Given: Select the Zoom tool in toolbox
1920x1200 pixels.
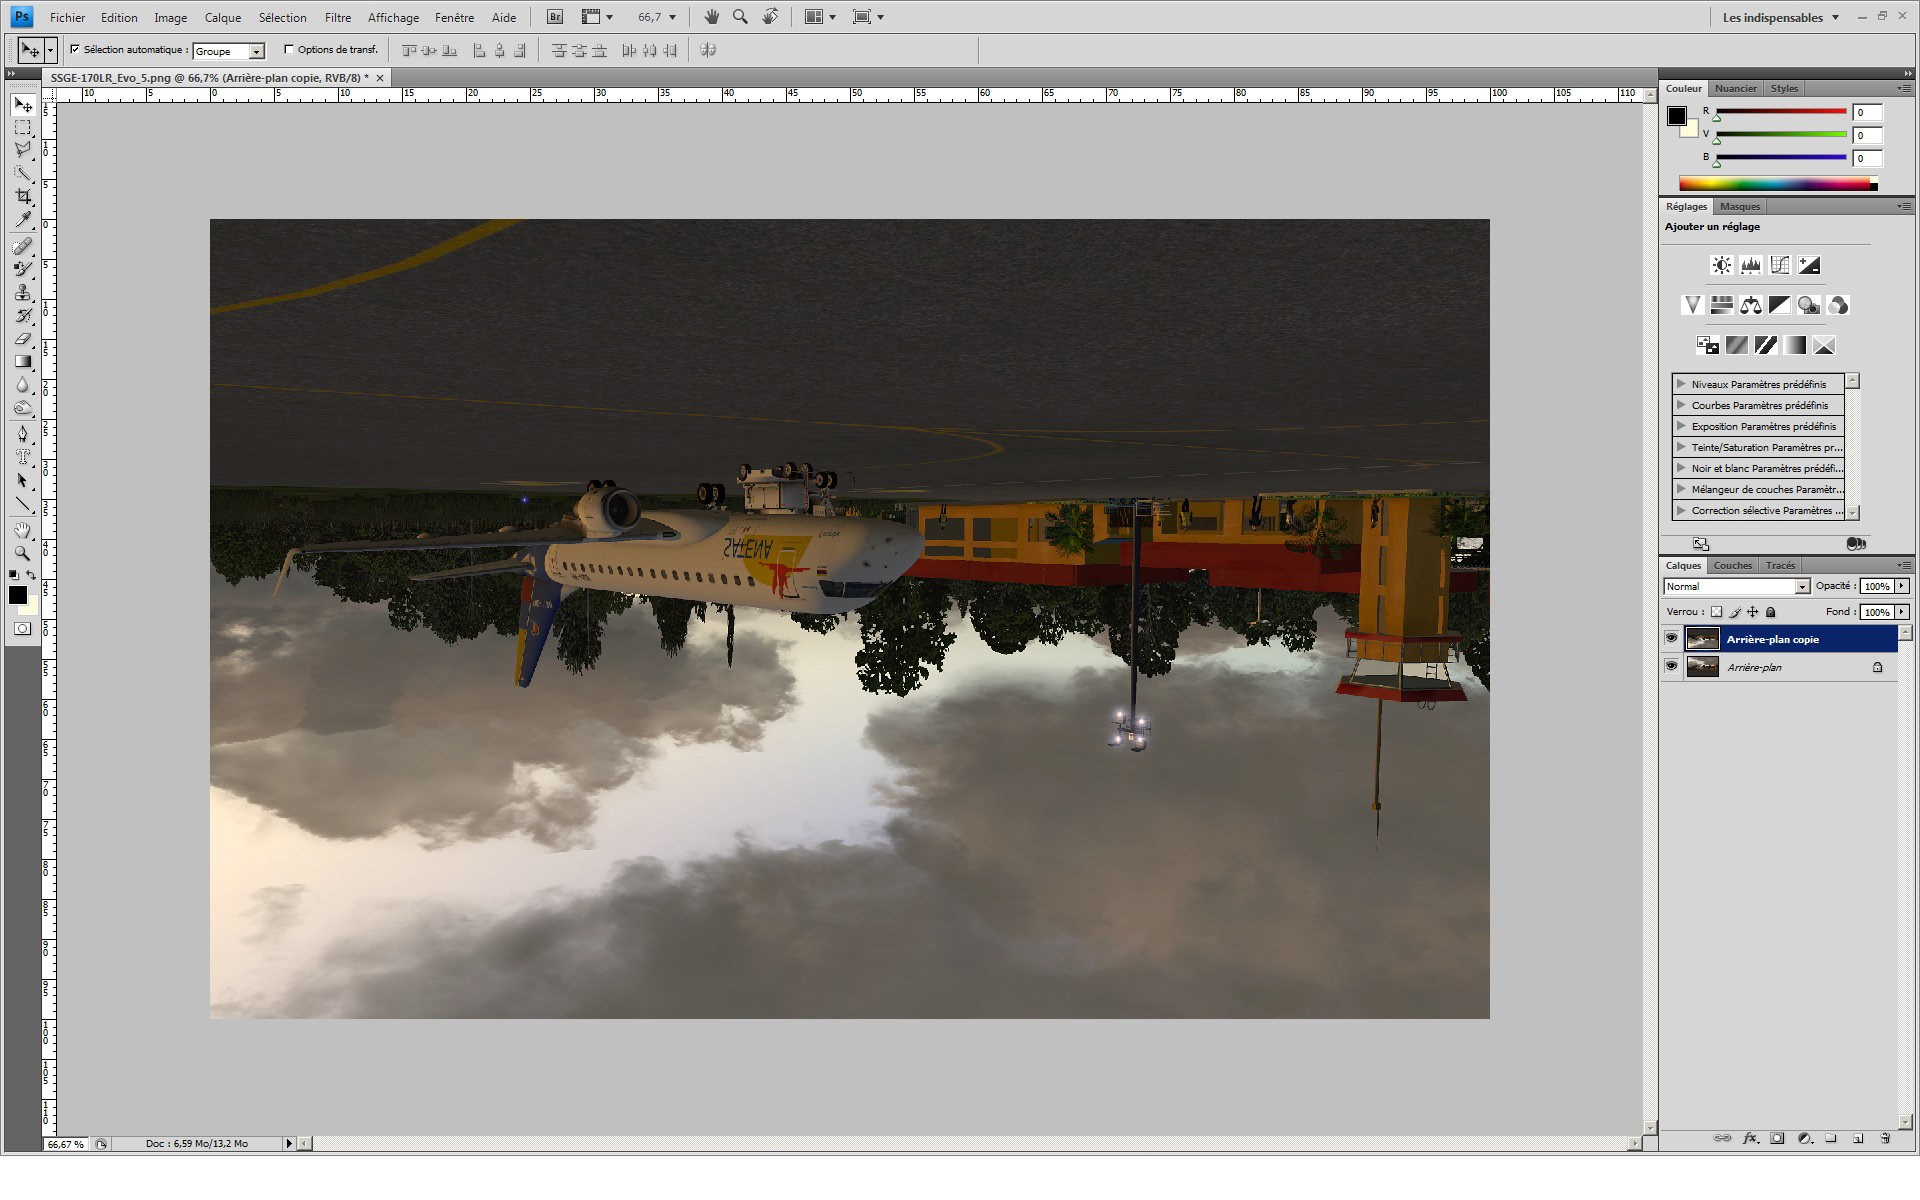Looking at the screenshot, I should 23,553.
